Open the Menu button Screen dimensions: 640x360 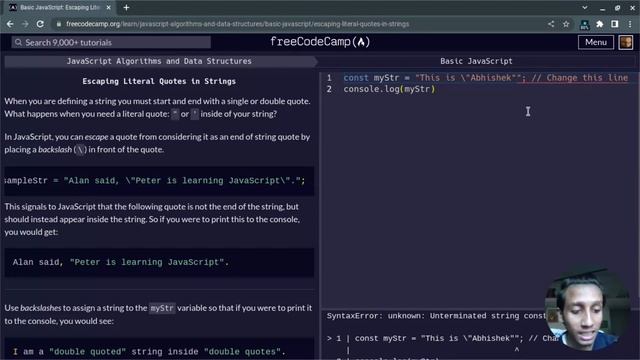click(x=596, y=42)
